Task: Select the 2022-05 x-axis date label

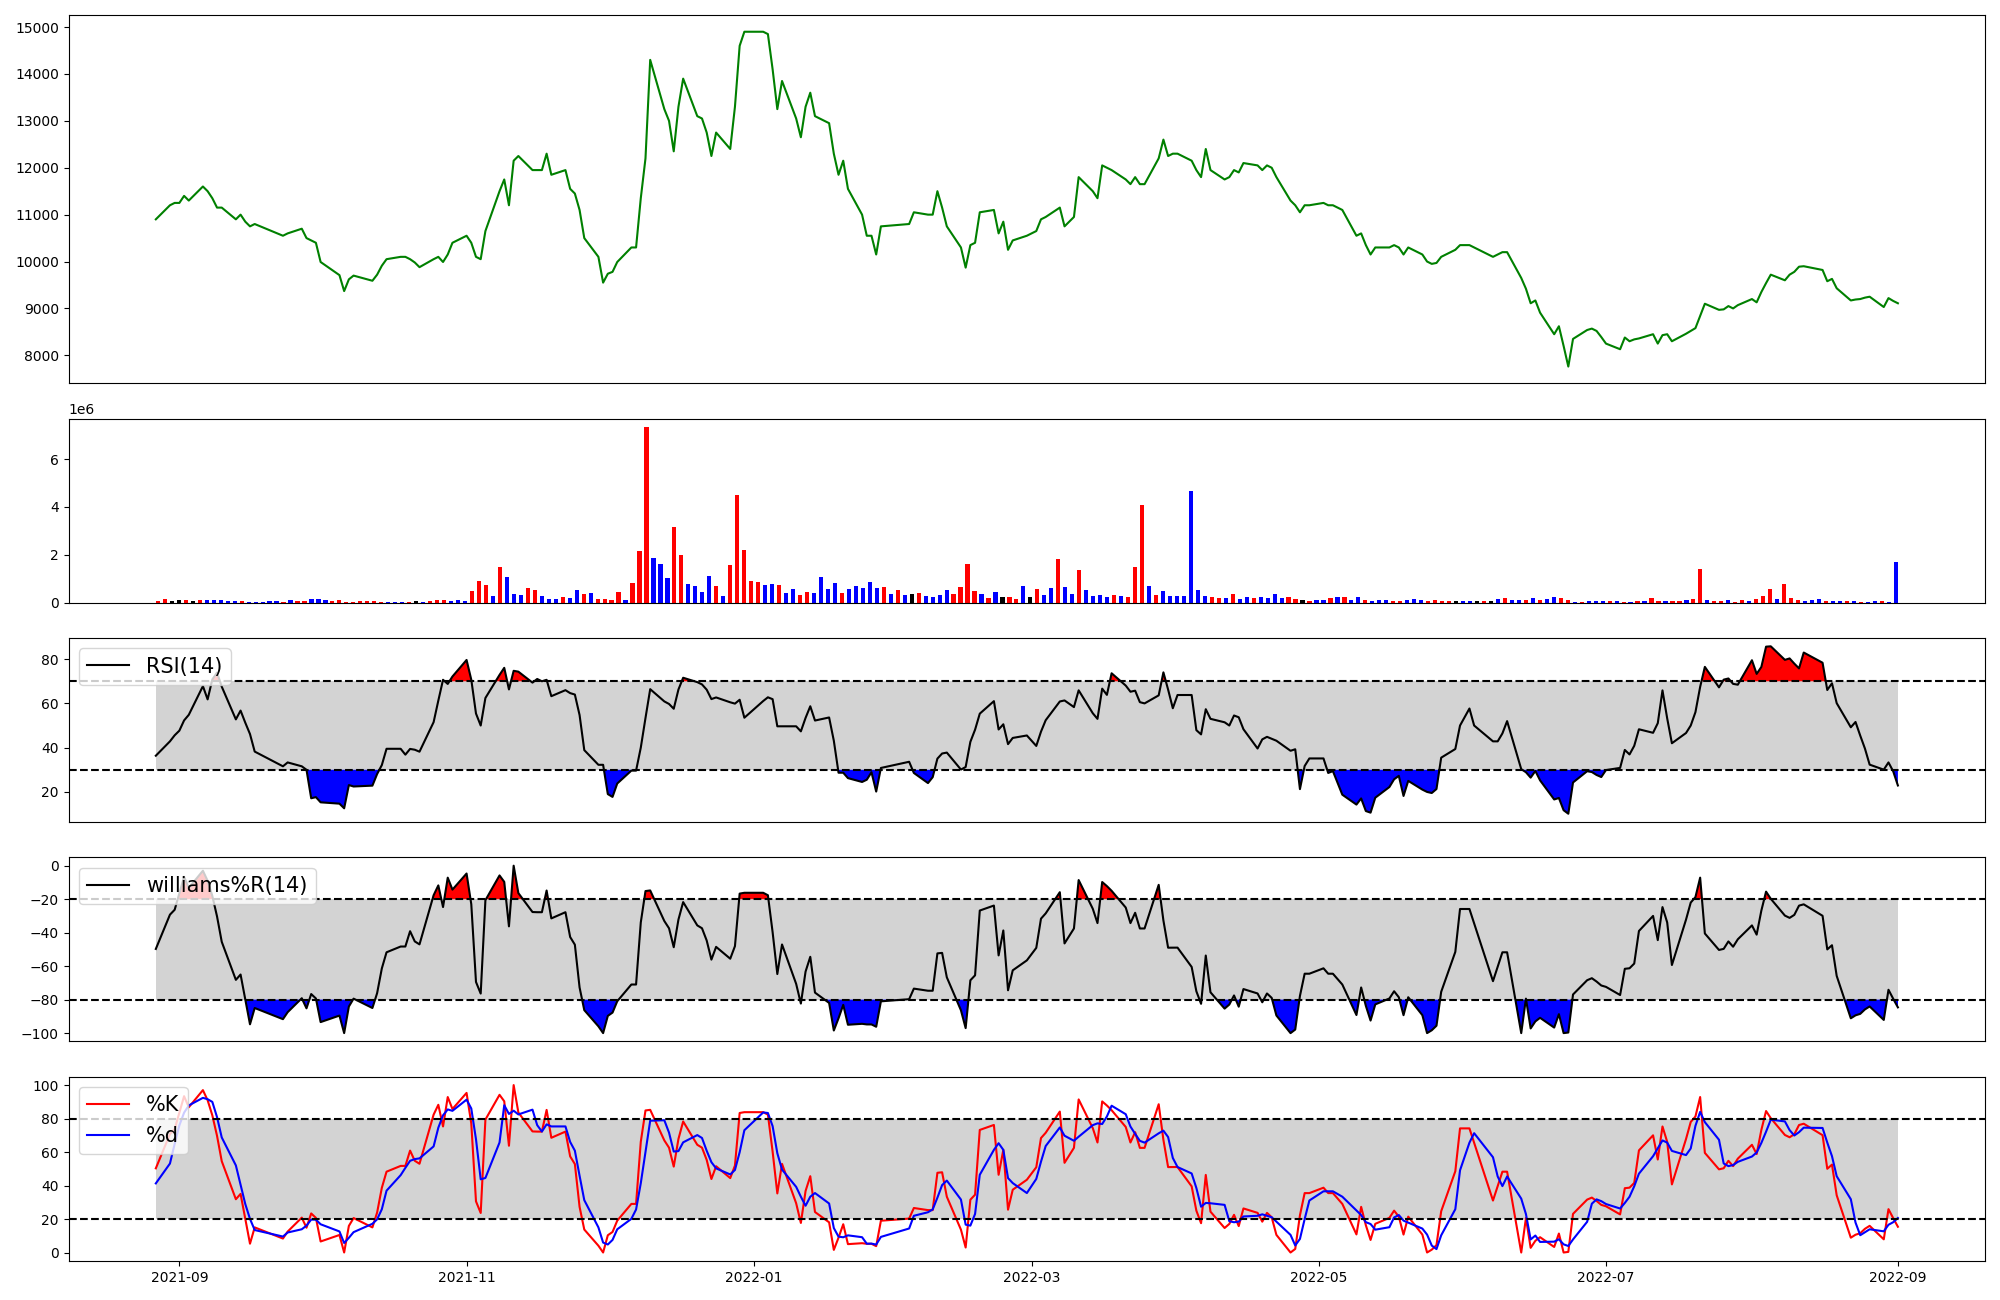Action: 1318,1277
